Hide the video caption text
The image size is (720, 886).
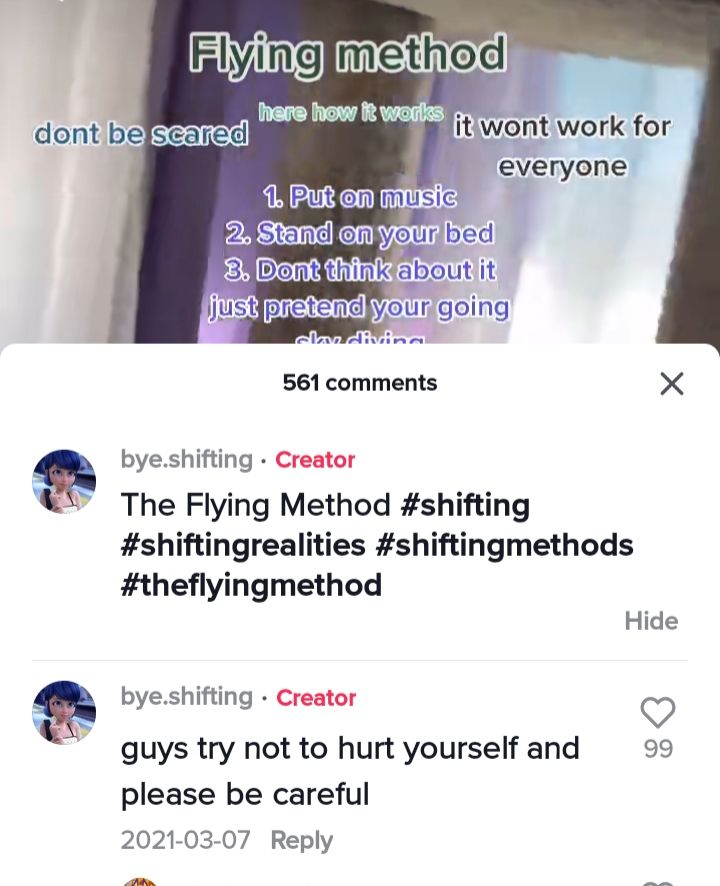pos(651,621)
